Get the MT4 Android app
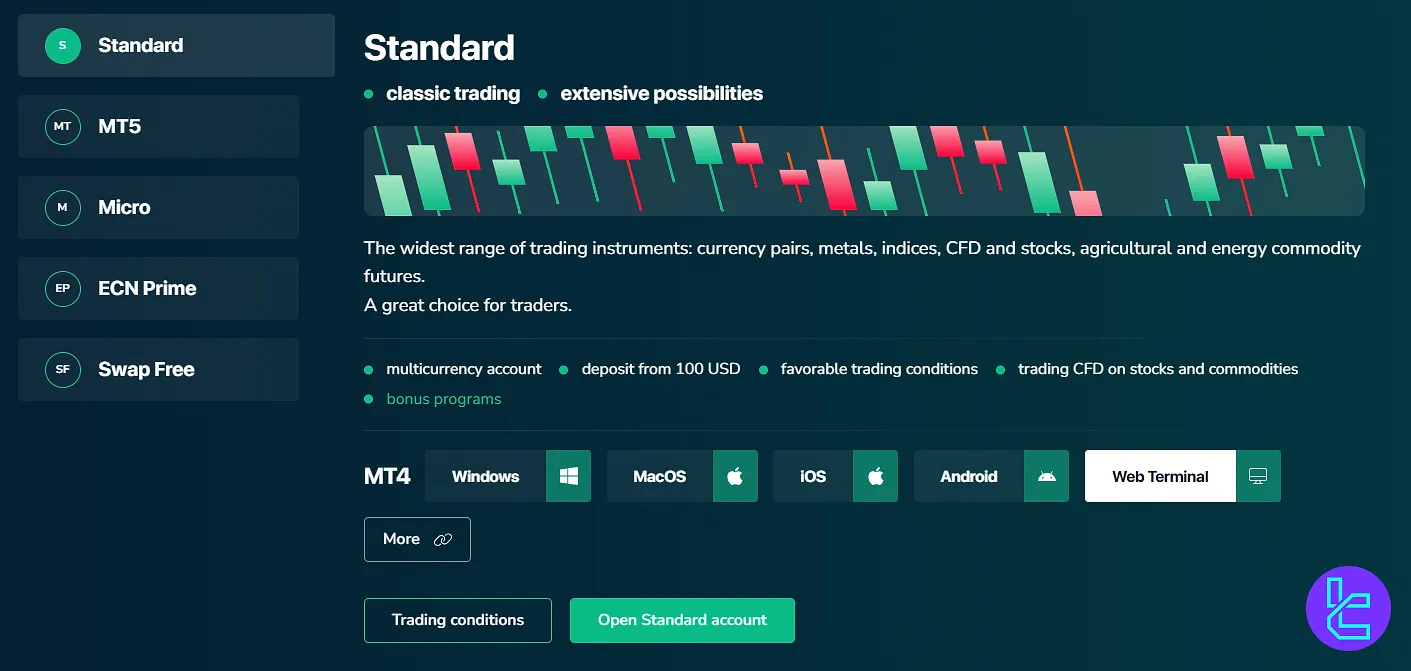The width and height of the screenshot is (1411, 671). (991, 476)
